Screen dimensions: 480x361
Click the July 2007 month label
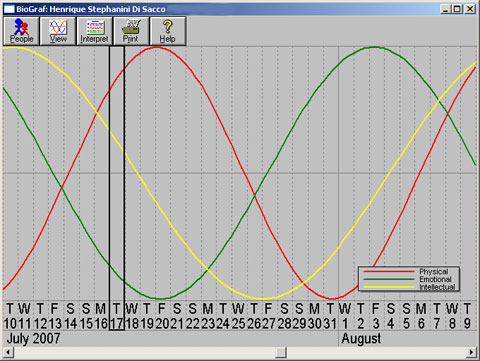(33, 339)
